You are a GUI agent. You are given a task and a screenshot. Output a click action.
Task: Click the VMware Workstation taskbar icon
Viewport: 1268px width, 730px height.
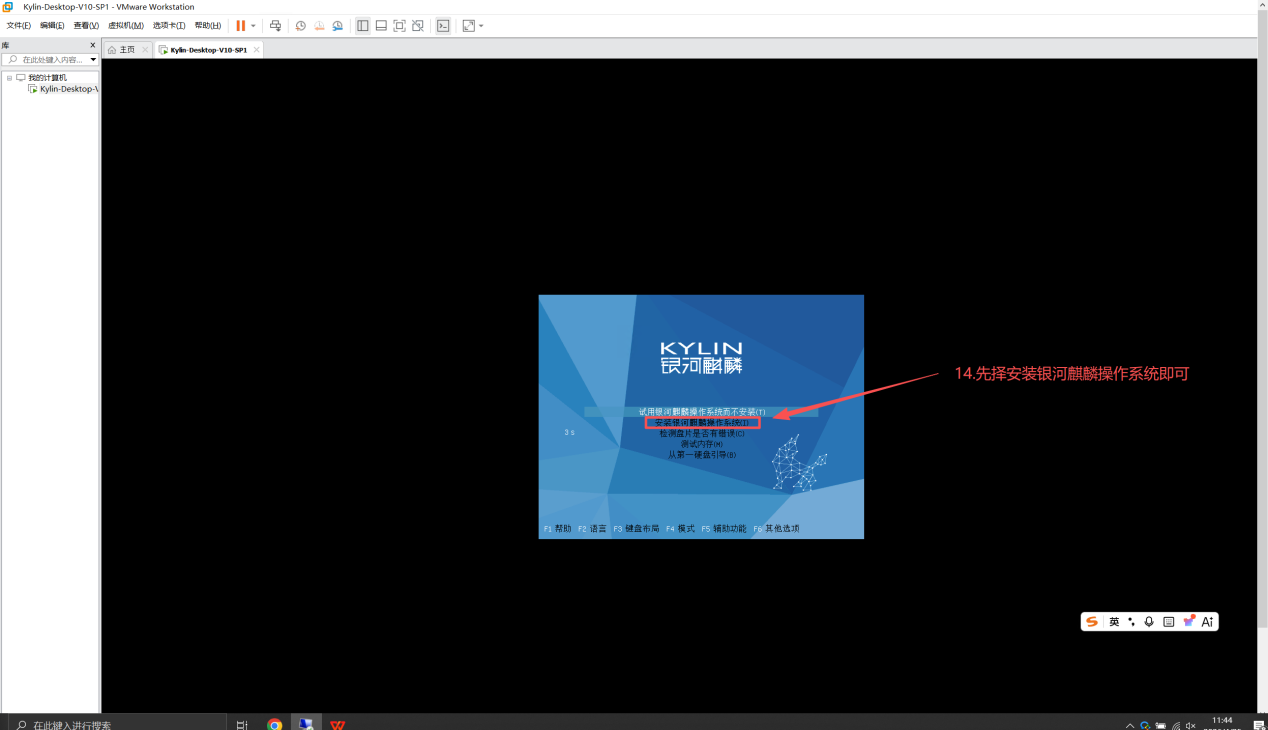click(306, 724)
